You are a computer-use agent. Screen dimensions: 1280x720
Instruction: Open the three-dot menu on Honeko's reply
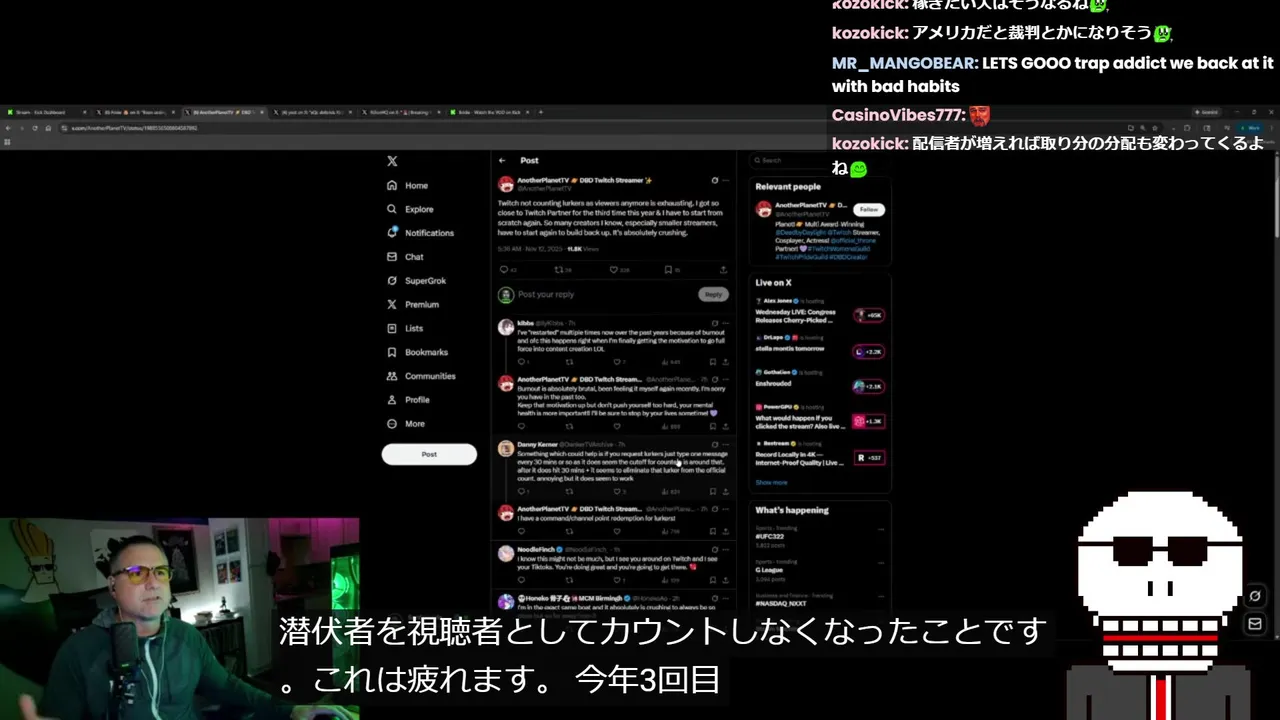(x=726, y=598)
